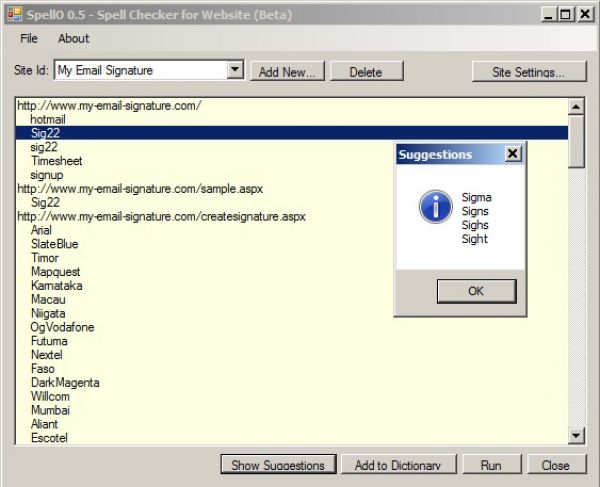Select the createsignature.aspx URL row
600x487 pixels.
click(x=161, y=217)
